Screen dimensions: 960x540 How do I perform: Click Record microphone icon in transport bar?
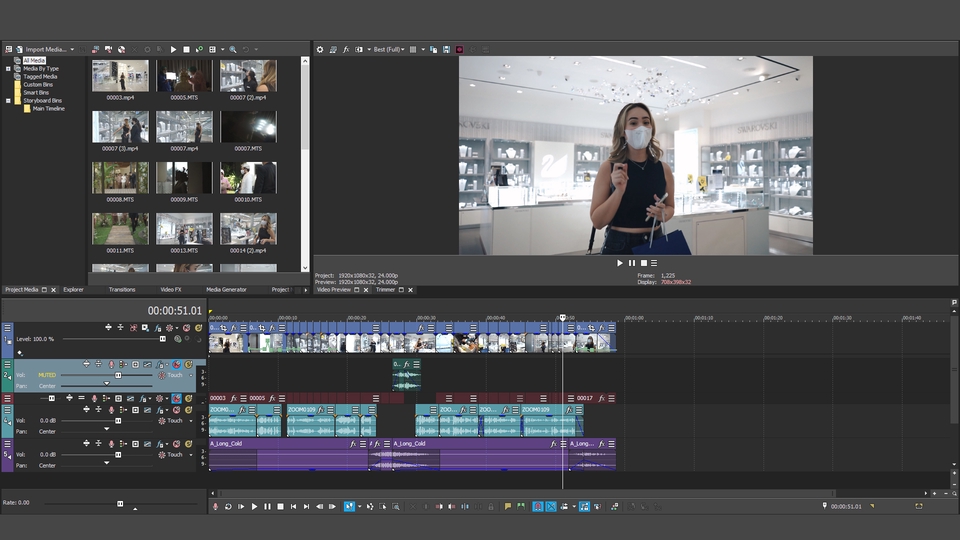[215, 506]
